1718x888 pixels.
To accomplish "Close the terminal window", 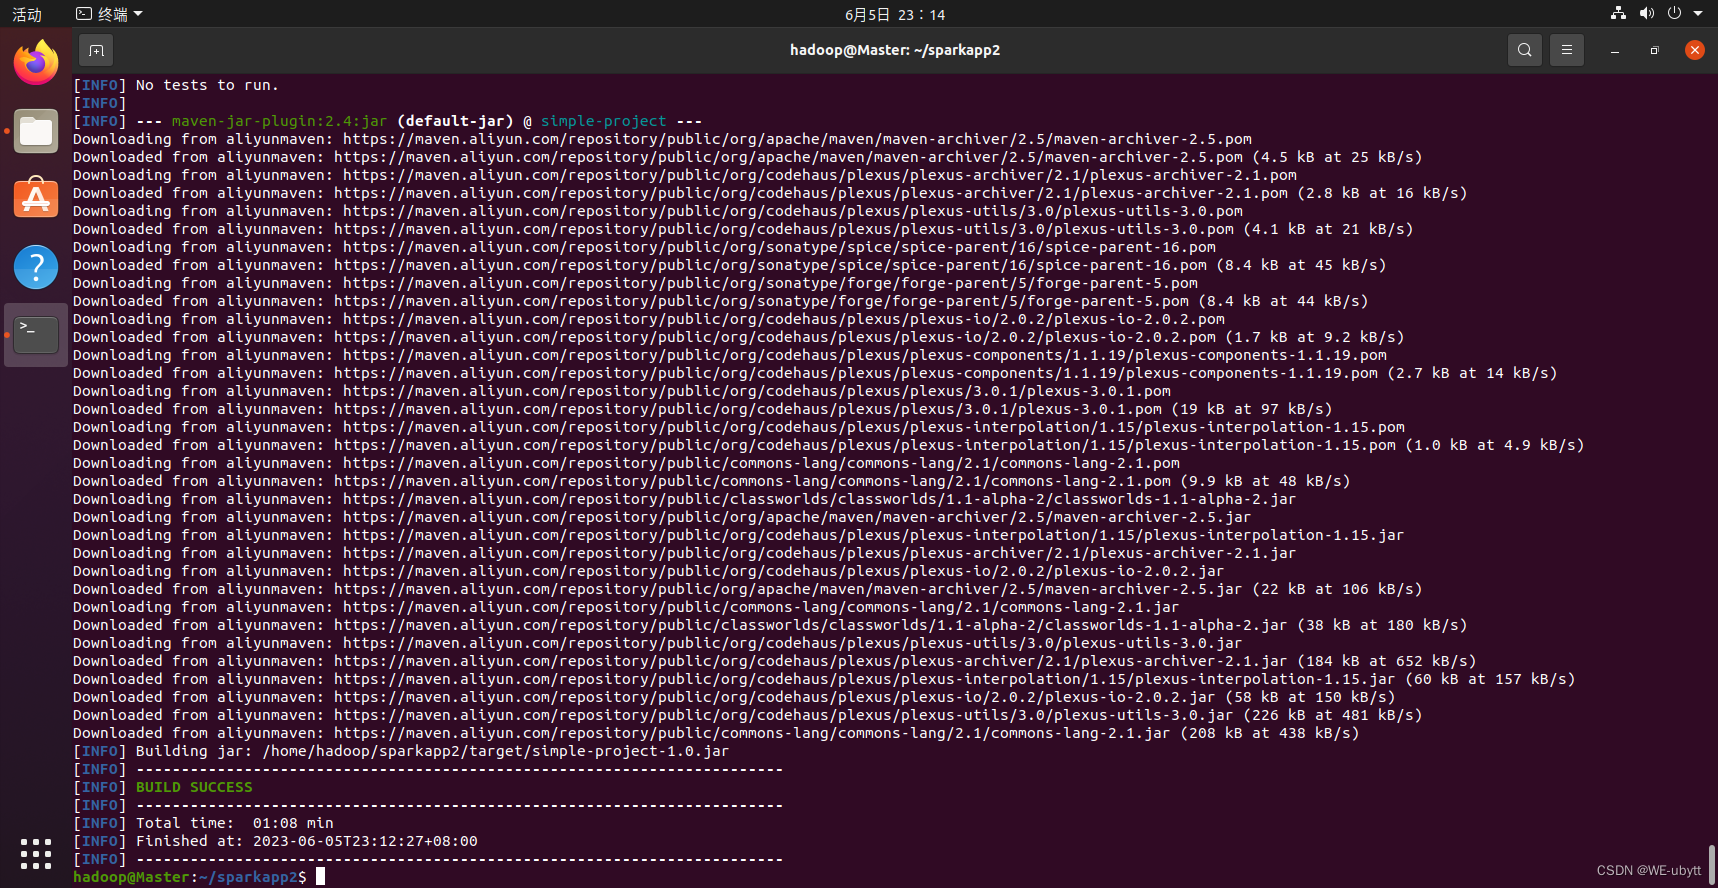I will (x=1694, y=50).
